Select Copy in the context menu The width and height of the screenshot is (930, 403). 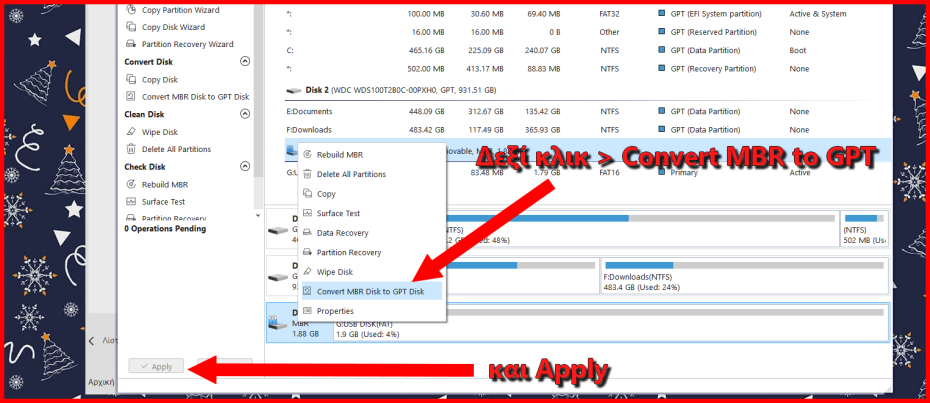pyautogui.click(x=372, y=194)
